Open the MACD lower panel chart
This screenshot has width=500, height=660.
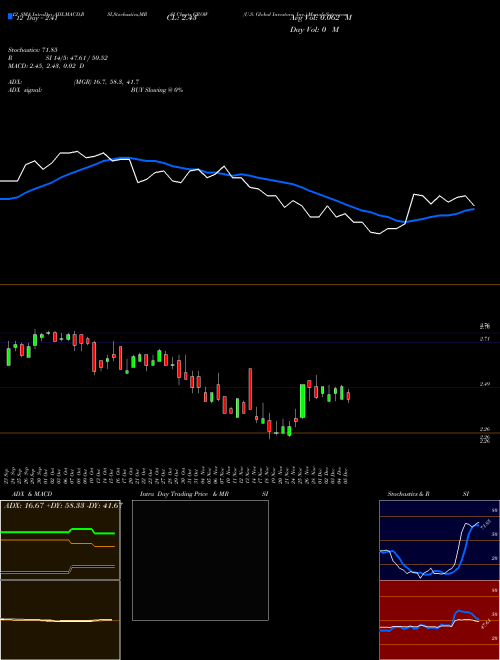point(60,620)
